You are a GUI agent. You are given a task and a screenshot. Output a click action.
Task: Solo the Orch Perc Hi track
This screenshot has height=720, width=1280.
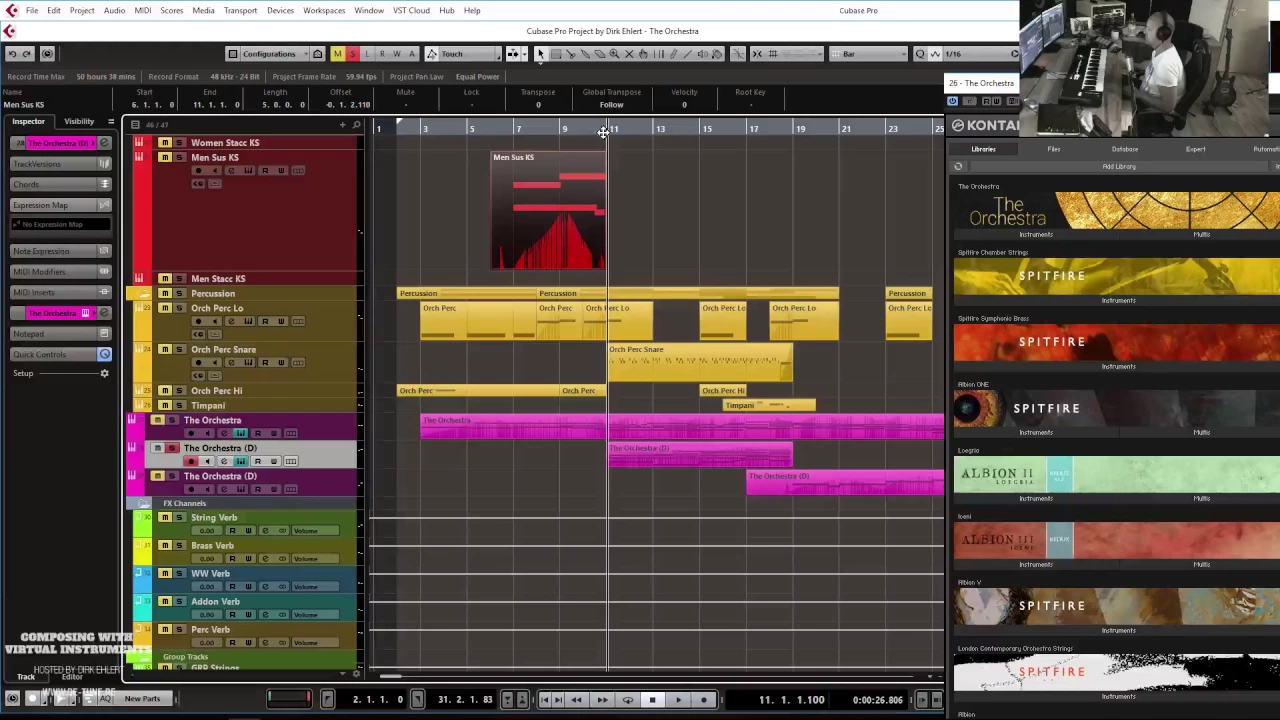(180, 391)
